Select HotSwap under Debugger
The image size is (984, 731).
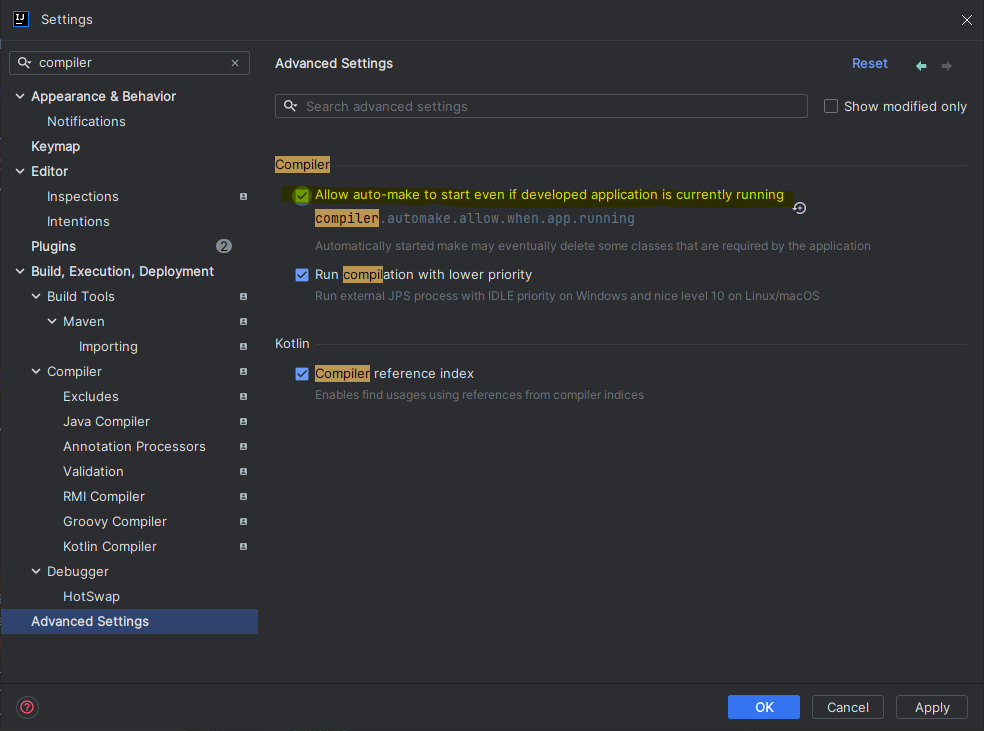click(91, 596)
